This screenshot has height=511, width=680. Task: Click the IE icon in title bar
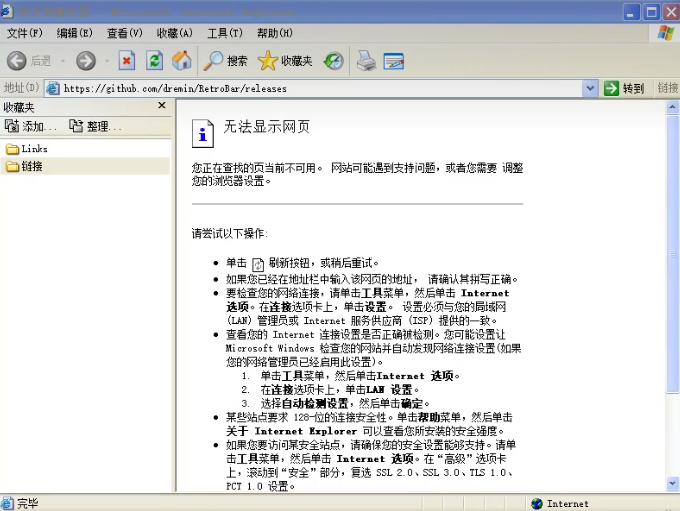click(7, 11)
